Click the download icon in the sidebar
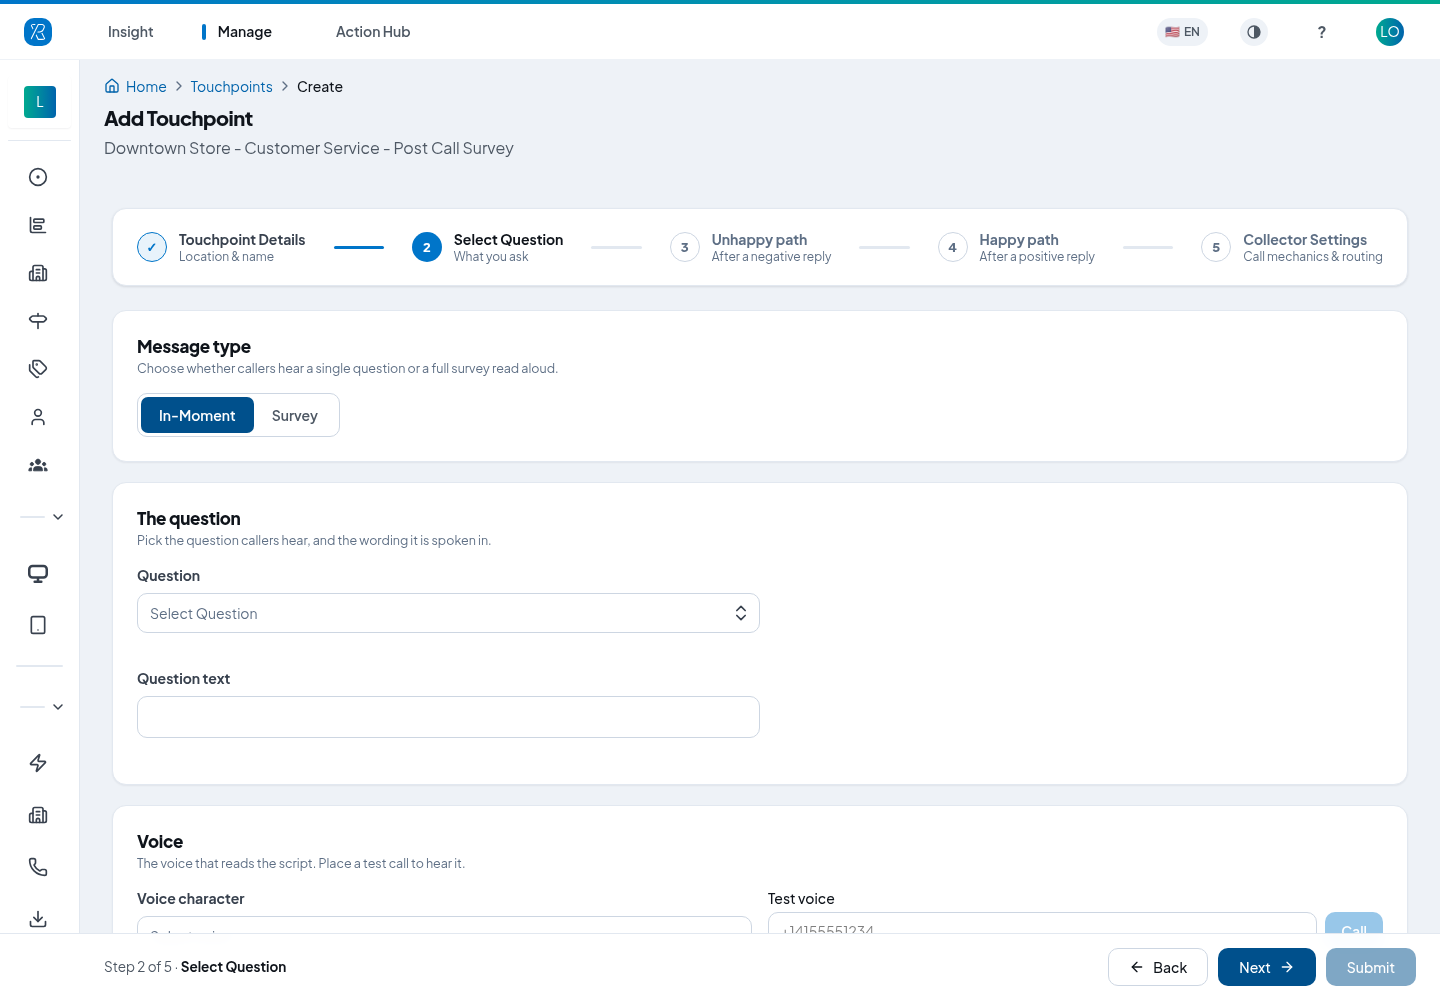 coord(38,919)
